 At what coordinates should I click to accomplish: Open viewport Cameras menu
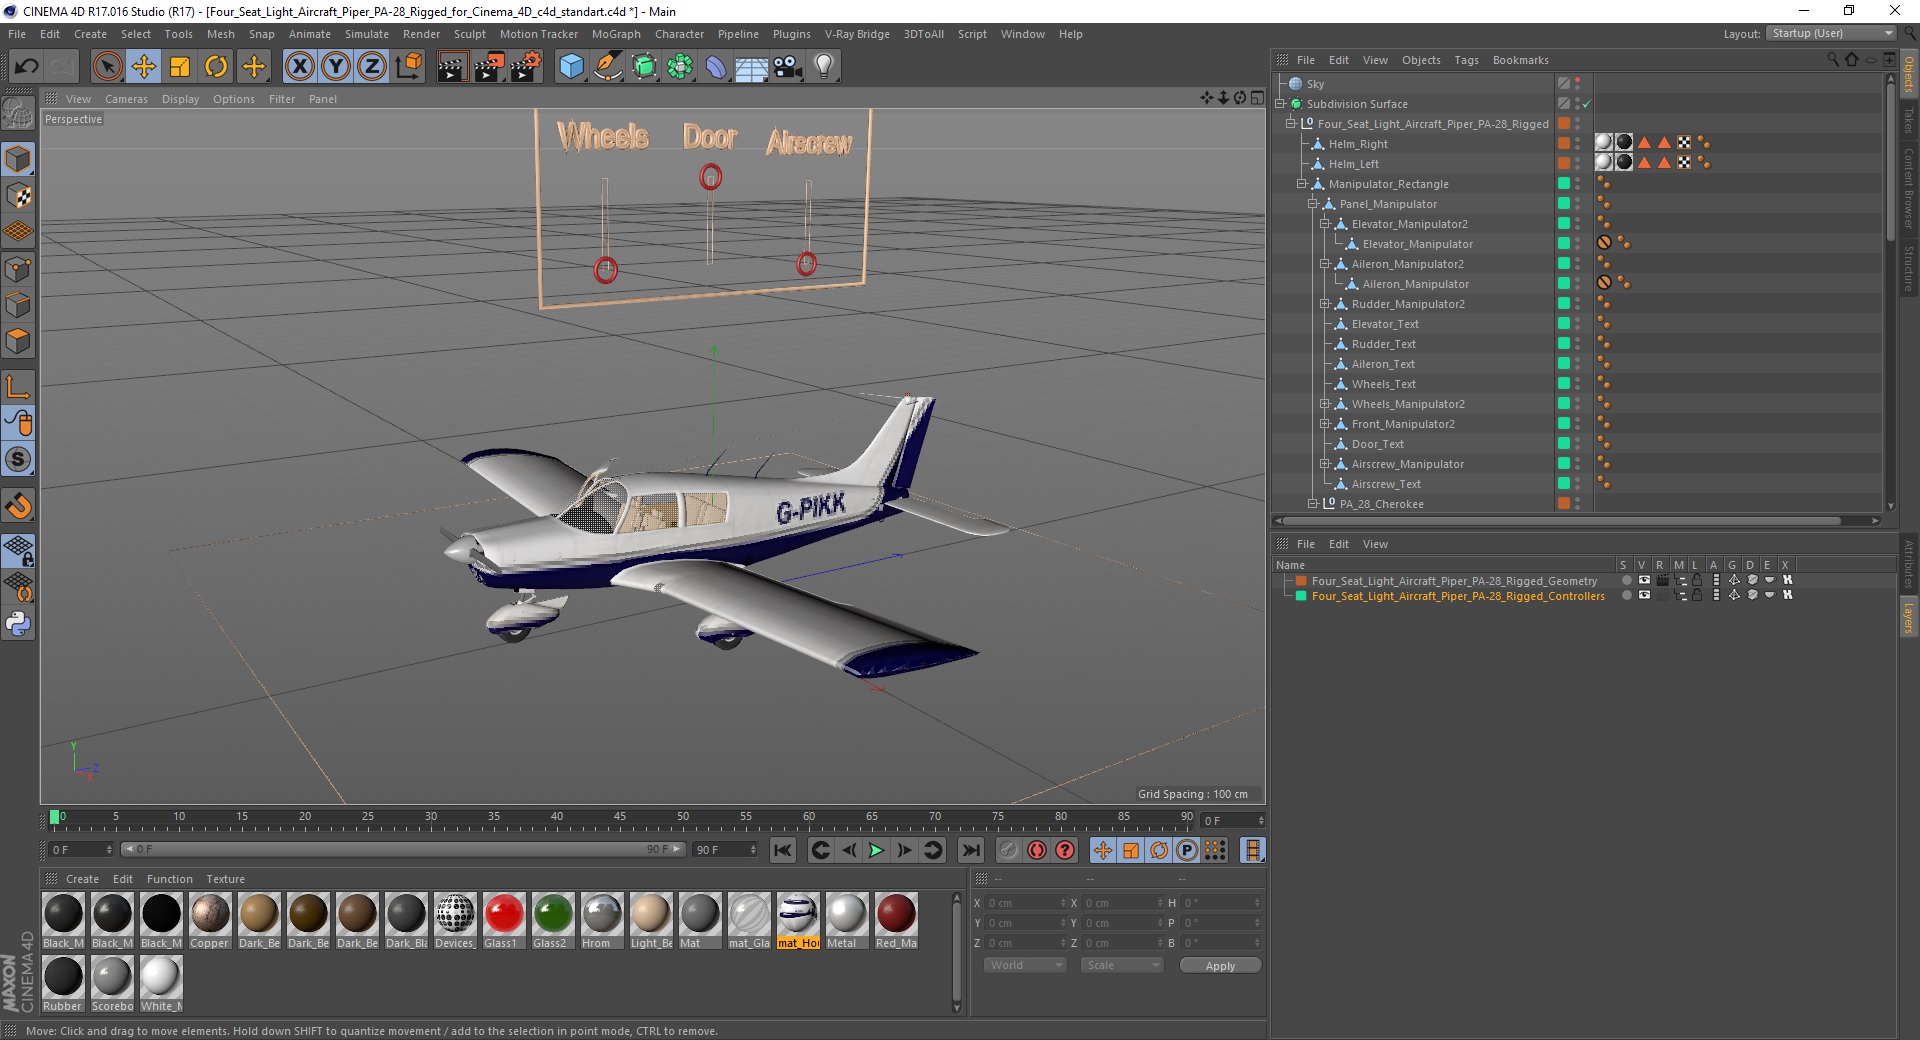click(x=126, y=99)
